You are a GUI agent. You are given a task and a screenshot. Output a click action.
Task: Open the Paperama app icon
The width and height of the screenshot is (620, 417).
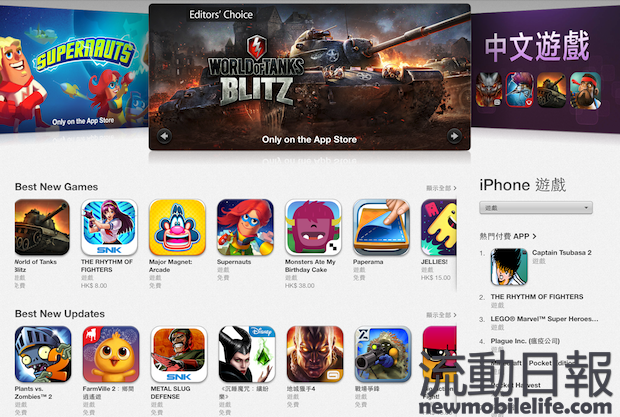pyautogui.click(x=381, y=227)
